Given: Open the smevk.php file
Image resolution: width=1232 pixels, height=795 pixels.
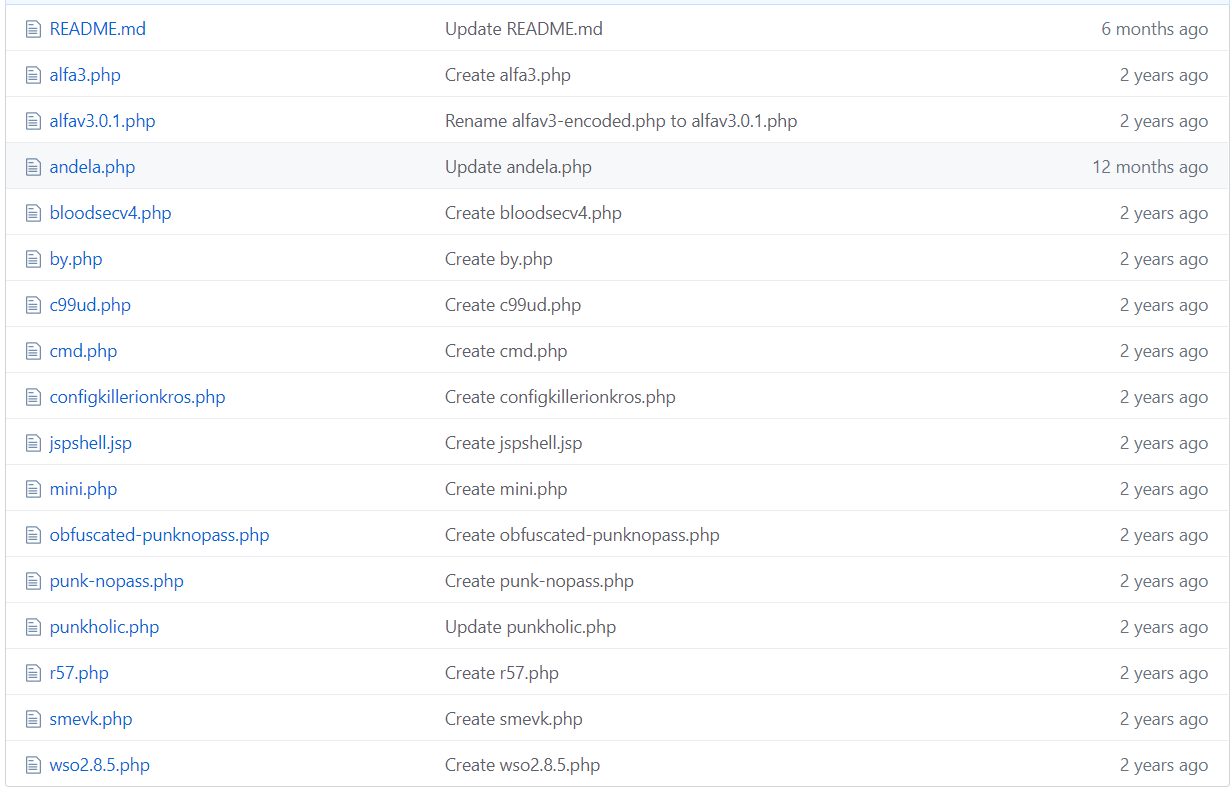Looking at the screenshot, I should click(x=91, y=719).
